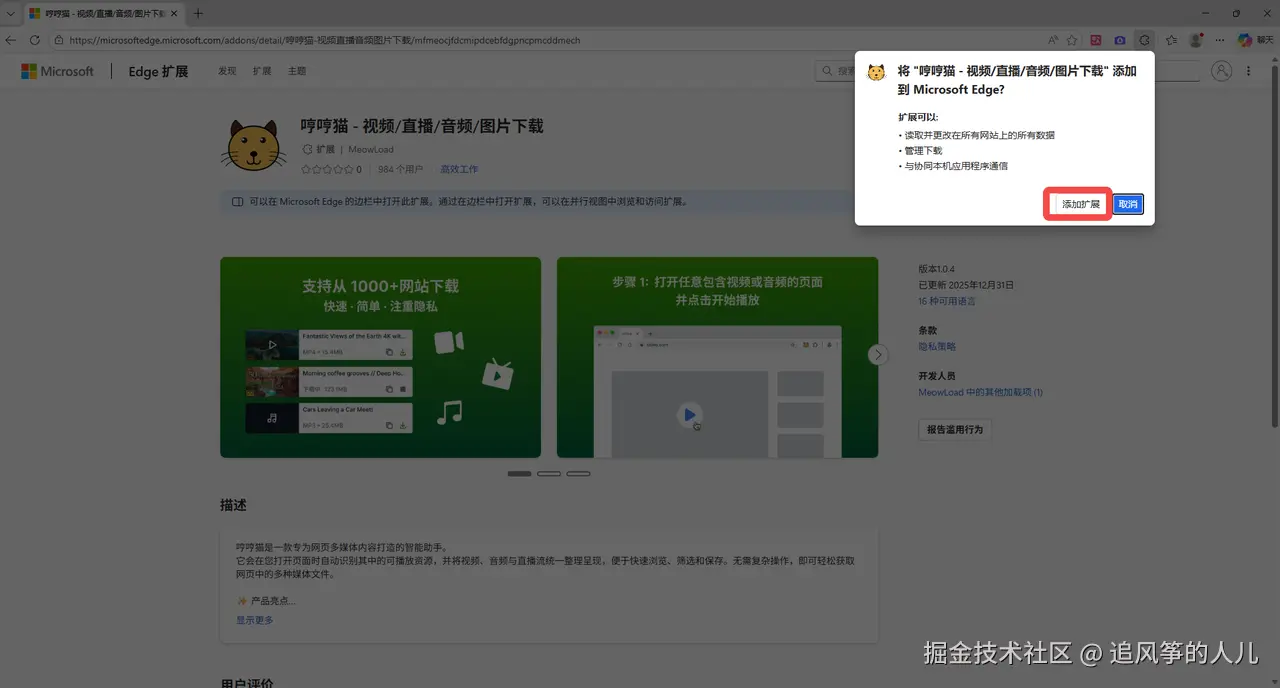Select the first carousel page indicator
Screen dimensions: 1280x688
519,473
